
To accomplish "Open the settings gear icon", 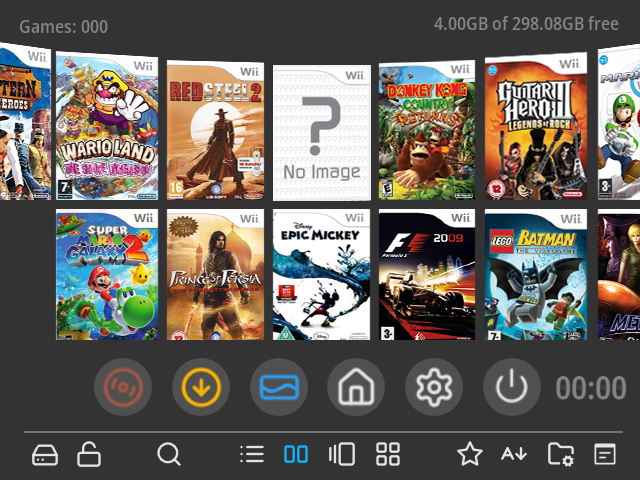I will tap(434, 387).
